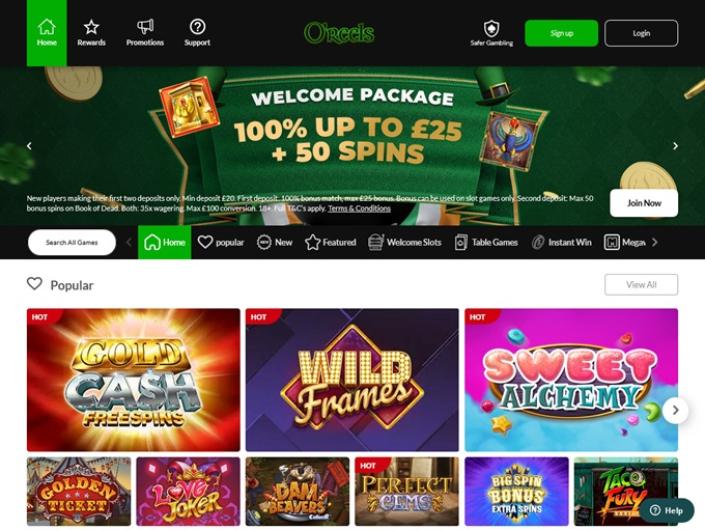Open the Support question mark icon
The width and height of the screenshot is (705, 530).
pyautogui.click(x=197, y=27)
